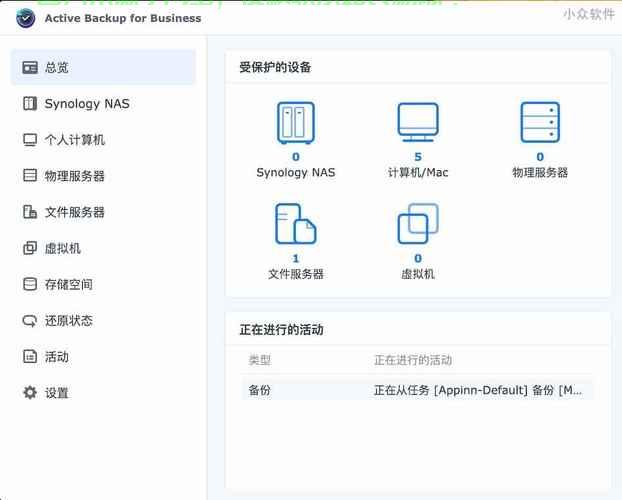Open 文件服务器 in the sidebar
622x500 pixels.
(103, 212)
